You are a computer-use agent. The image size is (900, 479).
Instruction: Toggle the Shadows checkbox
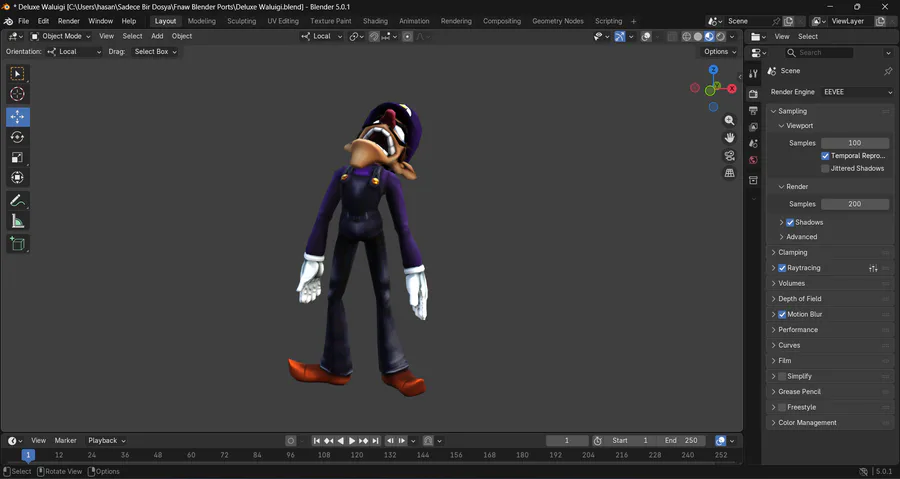tap(790, 223)
